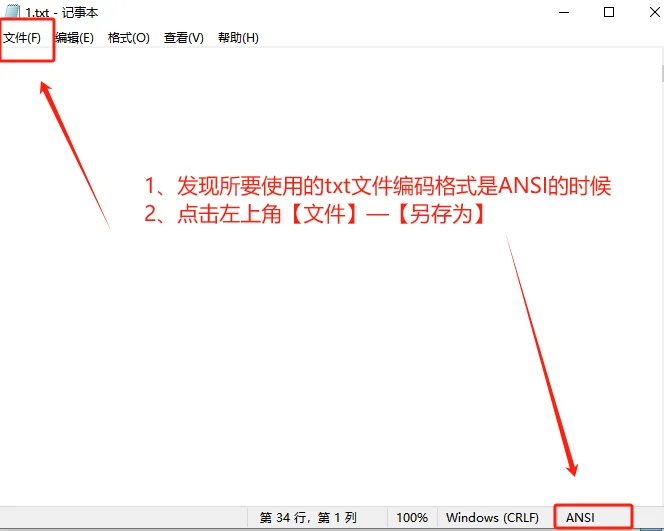Close the 1.txt Notepad window
This screenshot has height=531, width=664.
(x=654, y=12)
